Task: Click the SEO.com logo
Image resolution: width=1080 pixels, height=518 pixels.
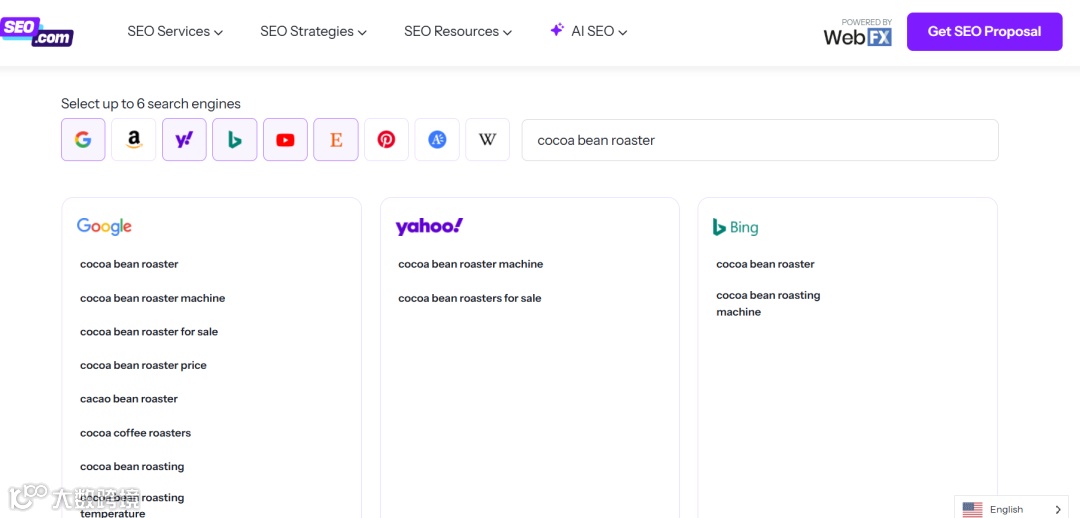Action: 37,31
